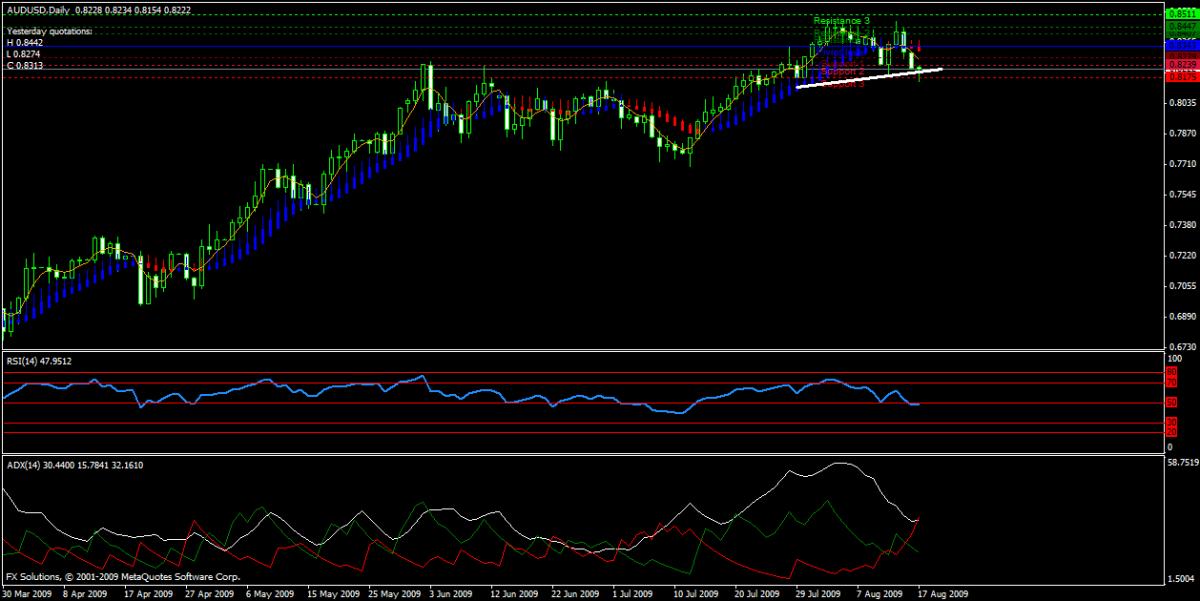Click the red 0.8239 price tag
Screen dimensions: 1200x601
[1181, 63]
